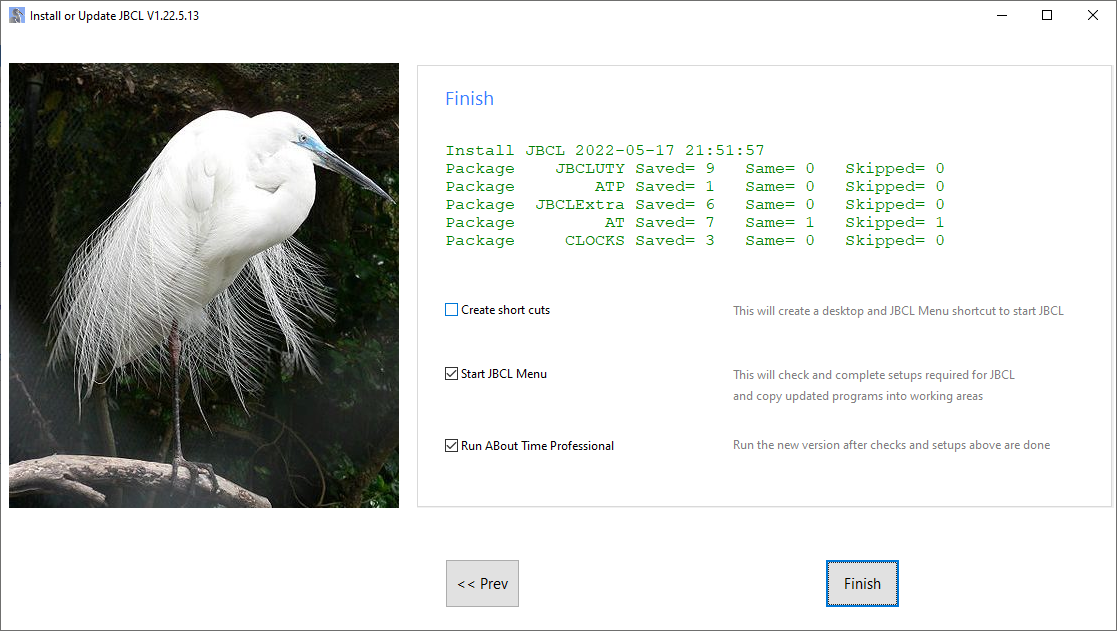Click the desktop shortcut description text
1117x631 pixels.
pos(898,311)
